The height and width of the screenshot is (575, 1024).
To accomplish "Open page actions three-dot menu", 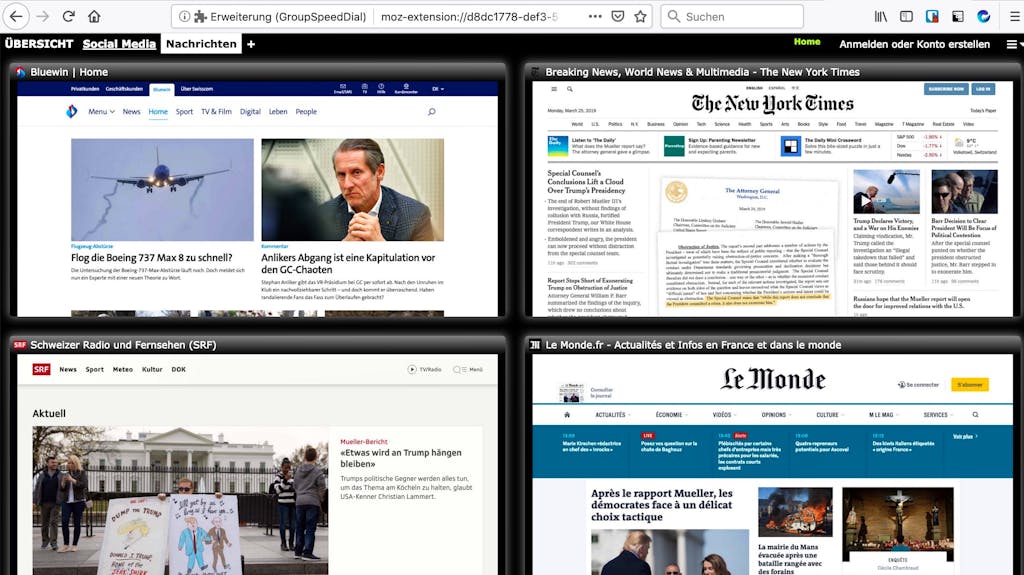I will [x=595, y=16].
